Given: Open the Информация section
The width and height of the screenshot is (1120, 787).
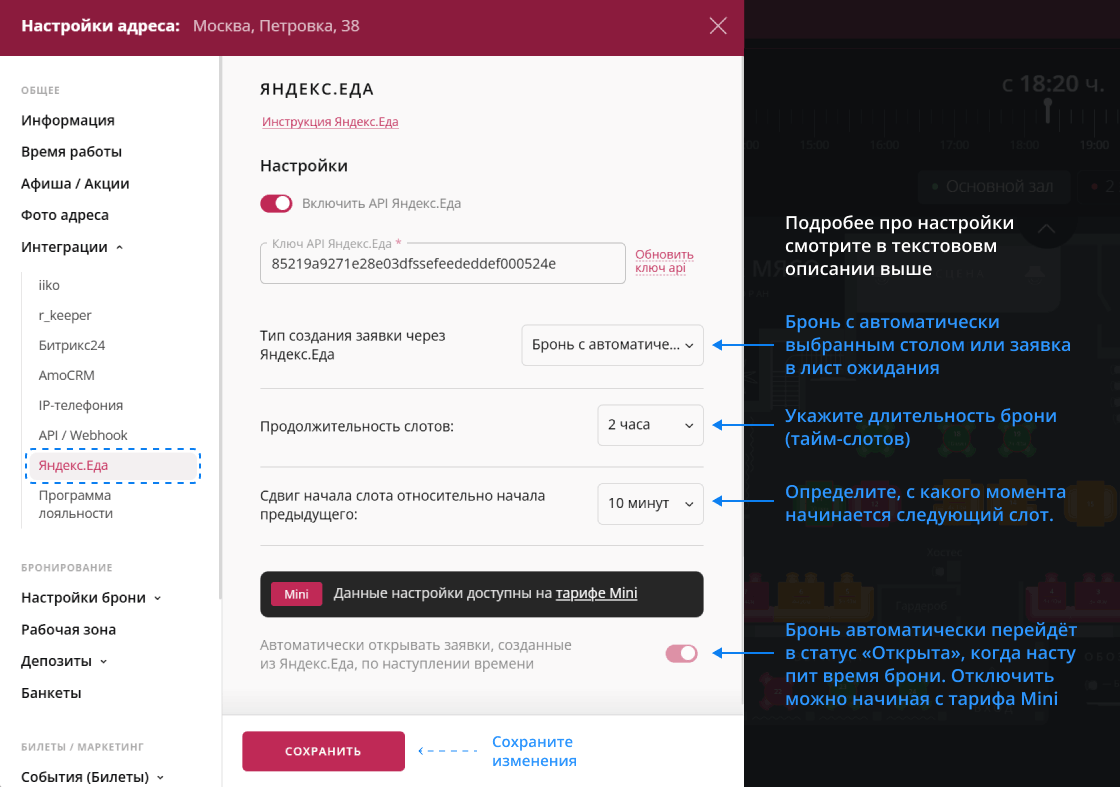Looking at the screenshot, I should [68, 121].
